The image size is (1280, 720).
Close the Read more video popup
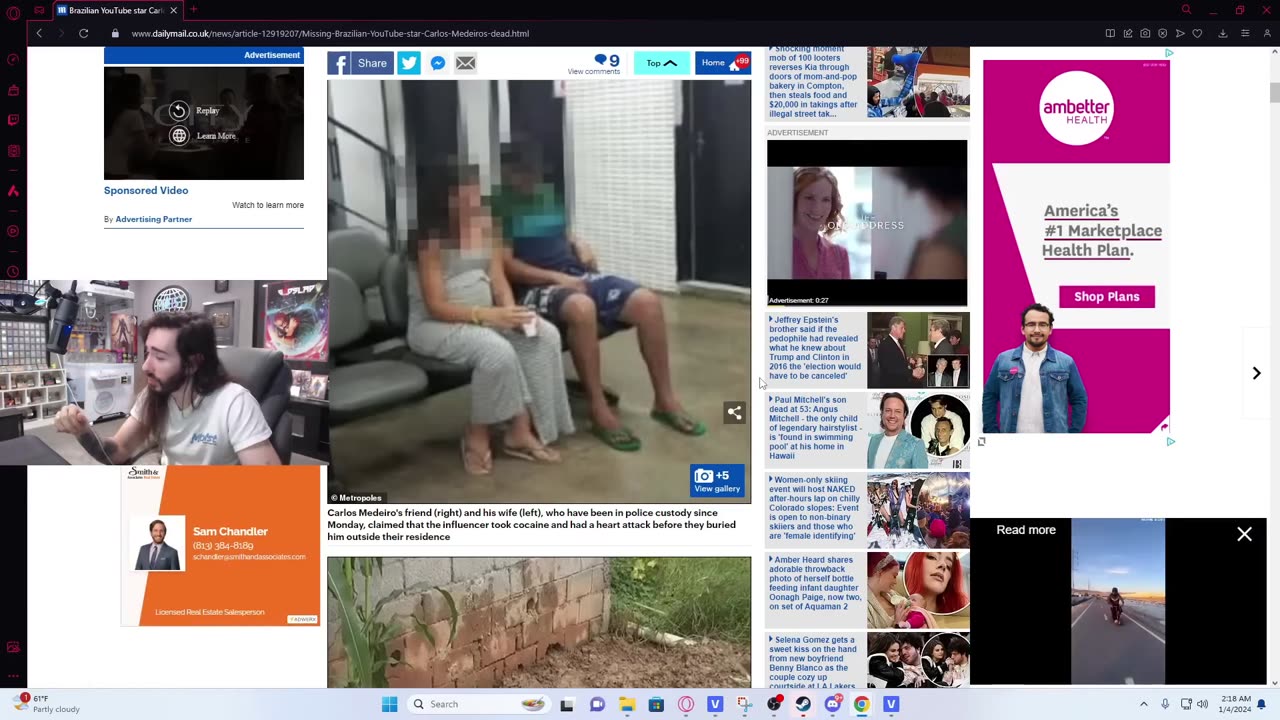[1244, 535]
